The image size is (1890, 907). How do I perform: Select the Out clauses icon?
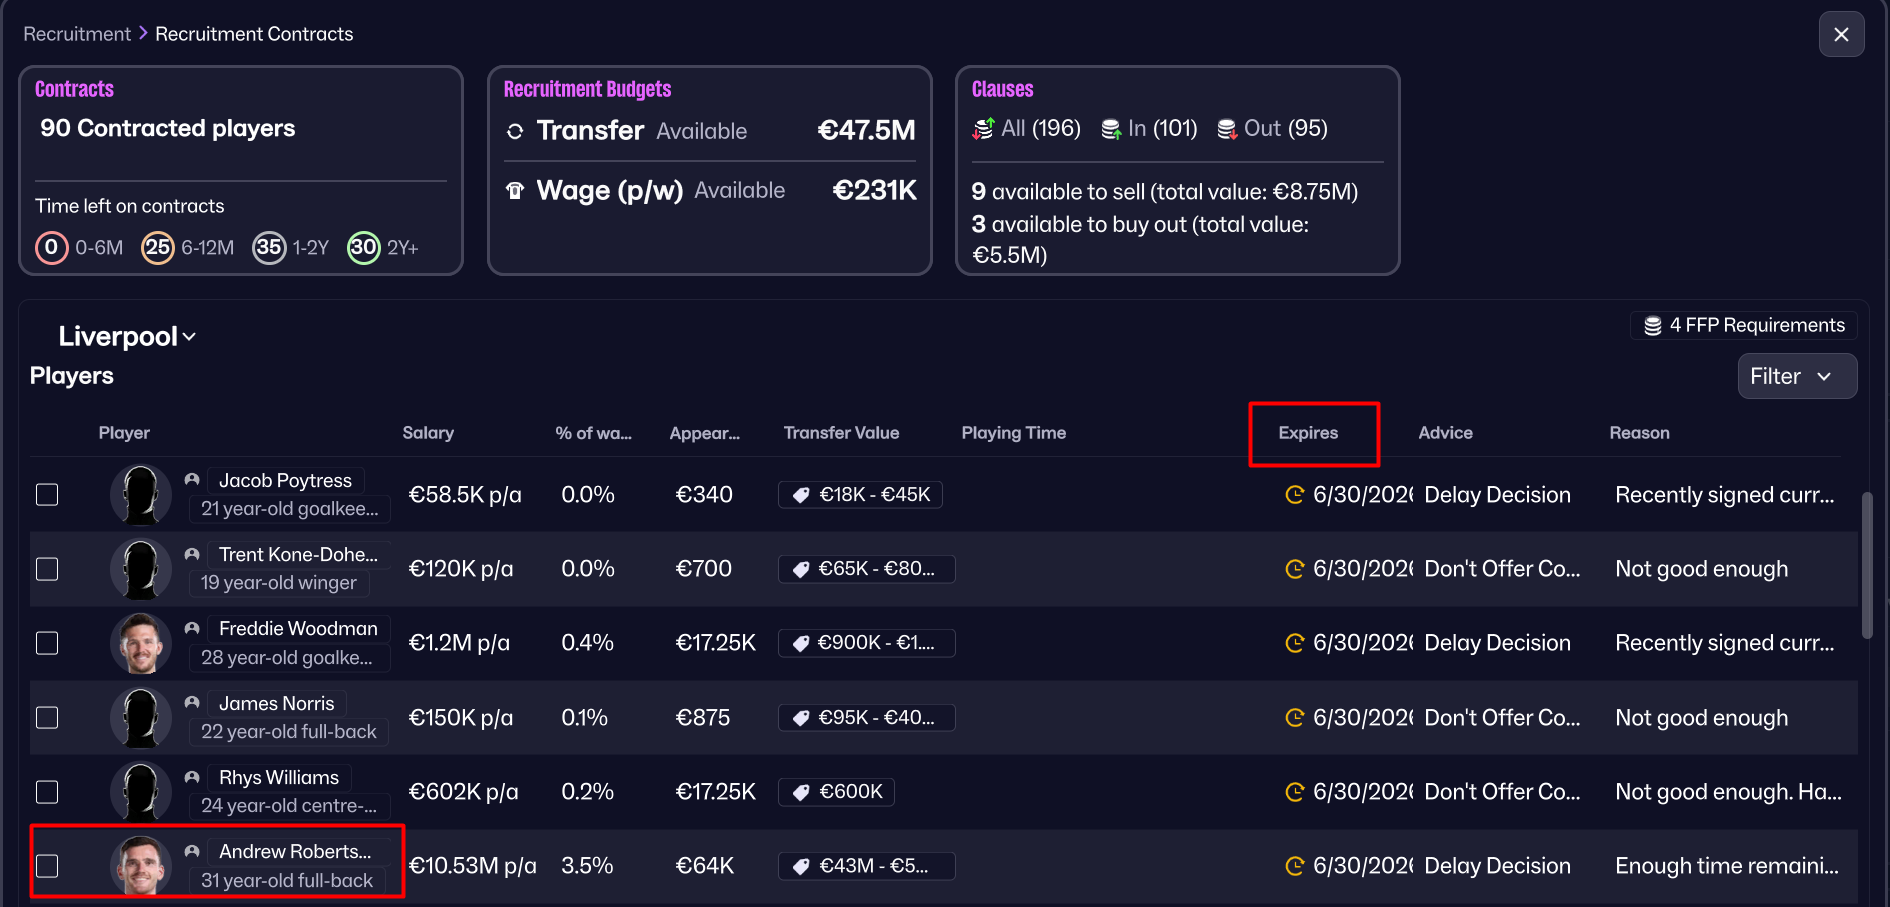click(x=1227, y=129)
